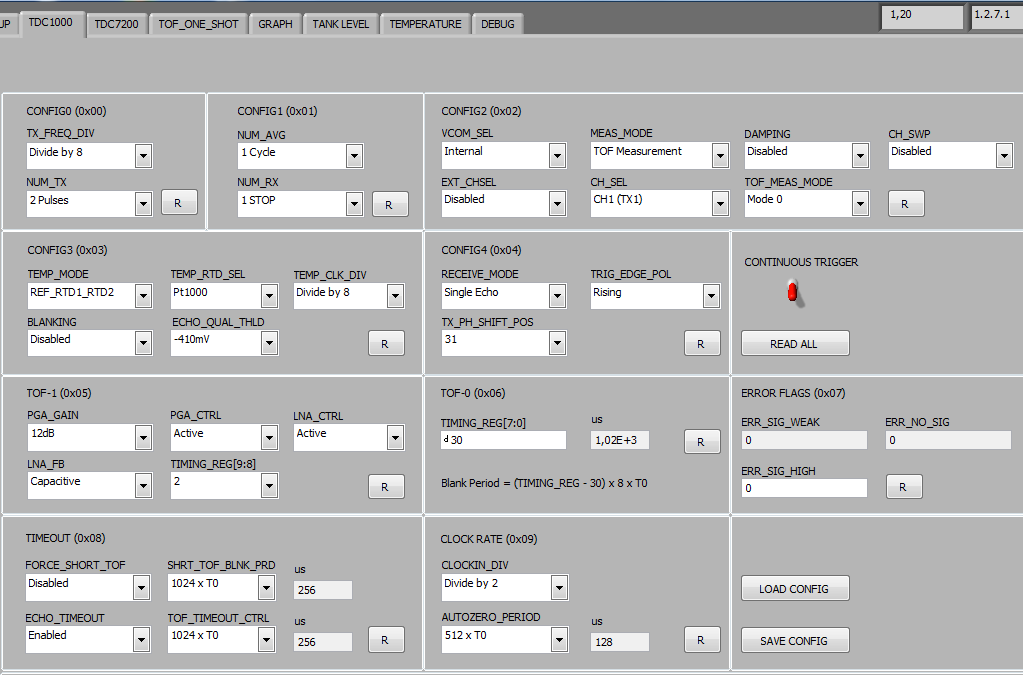Screen dimensions: 1023x675
Task: Open the LNA_FB dropdown
Action: 90,485
